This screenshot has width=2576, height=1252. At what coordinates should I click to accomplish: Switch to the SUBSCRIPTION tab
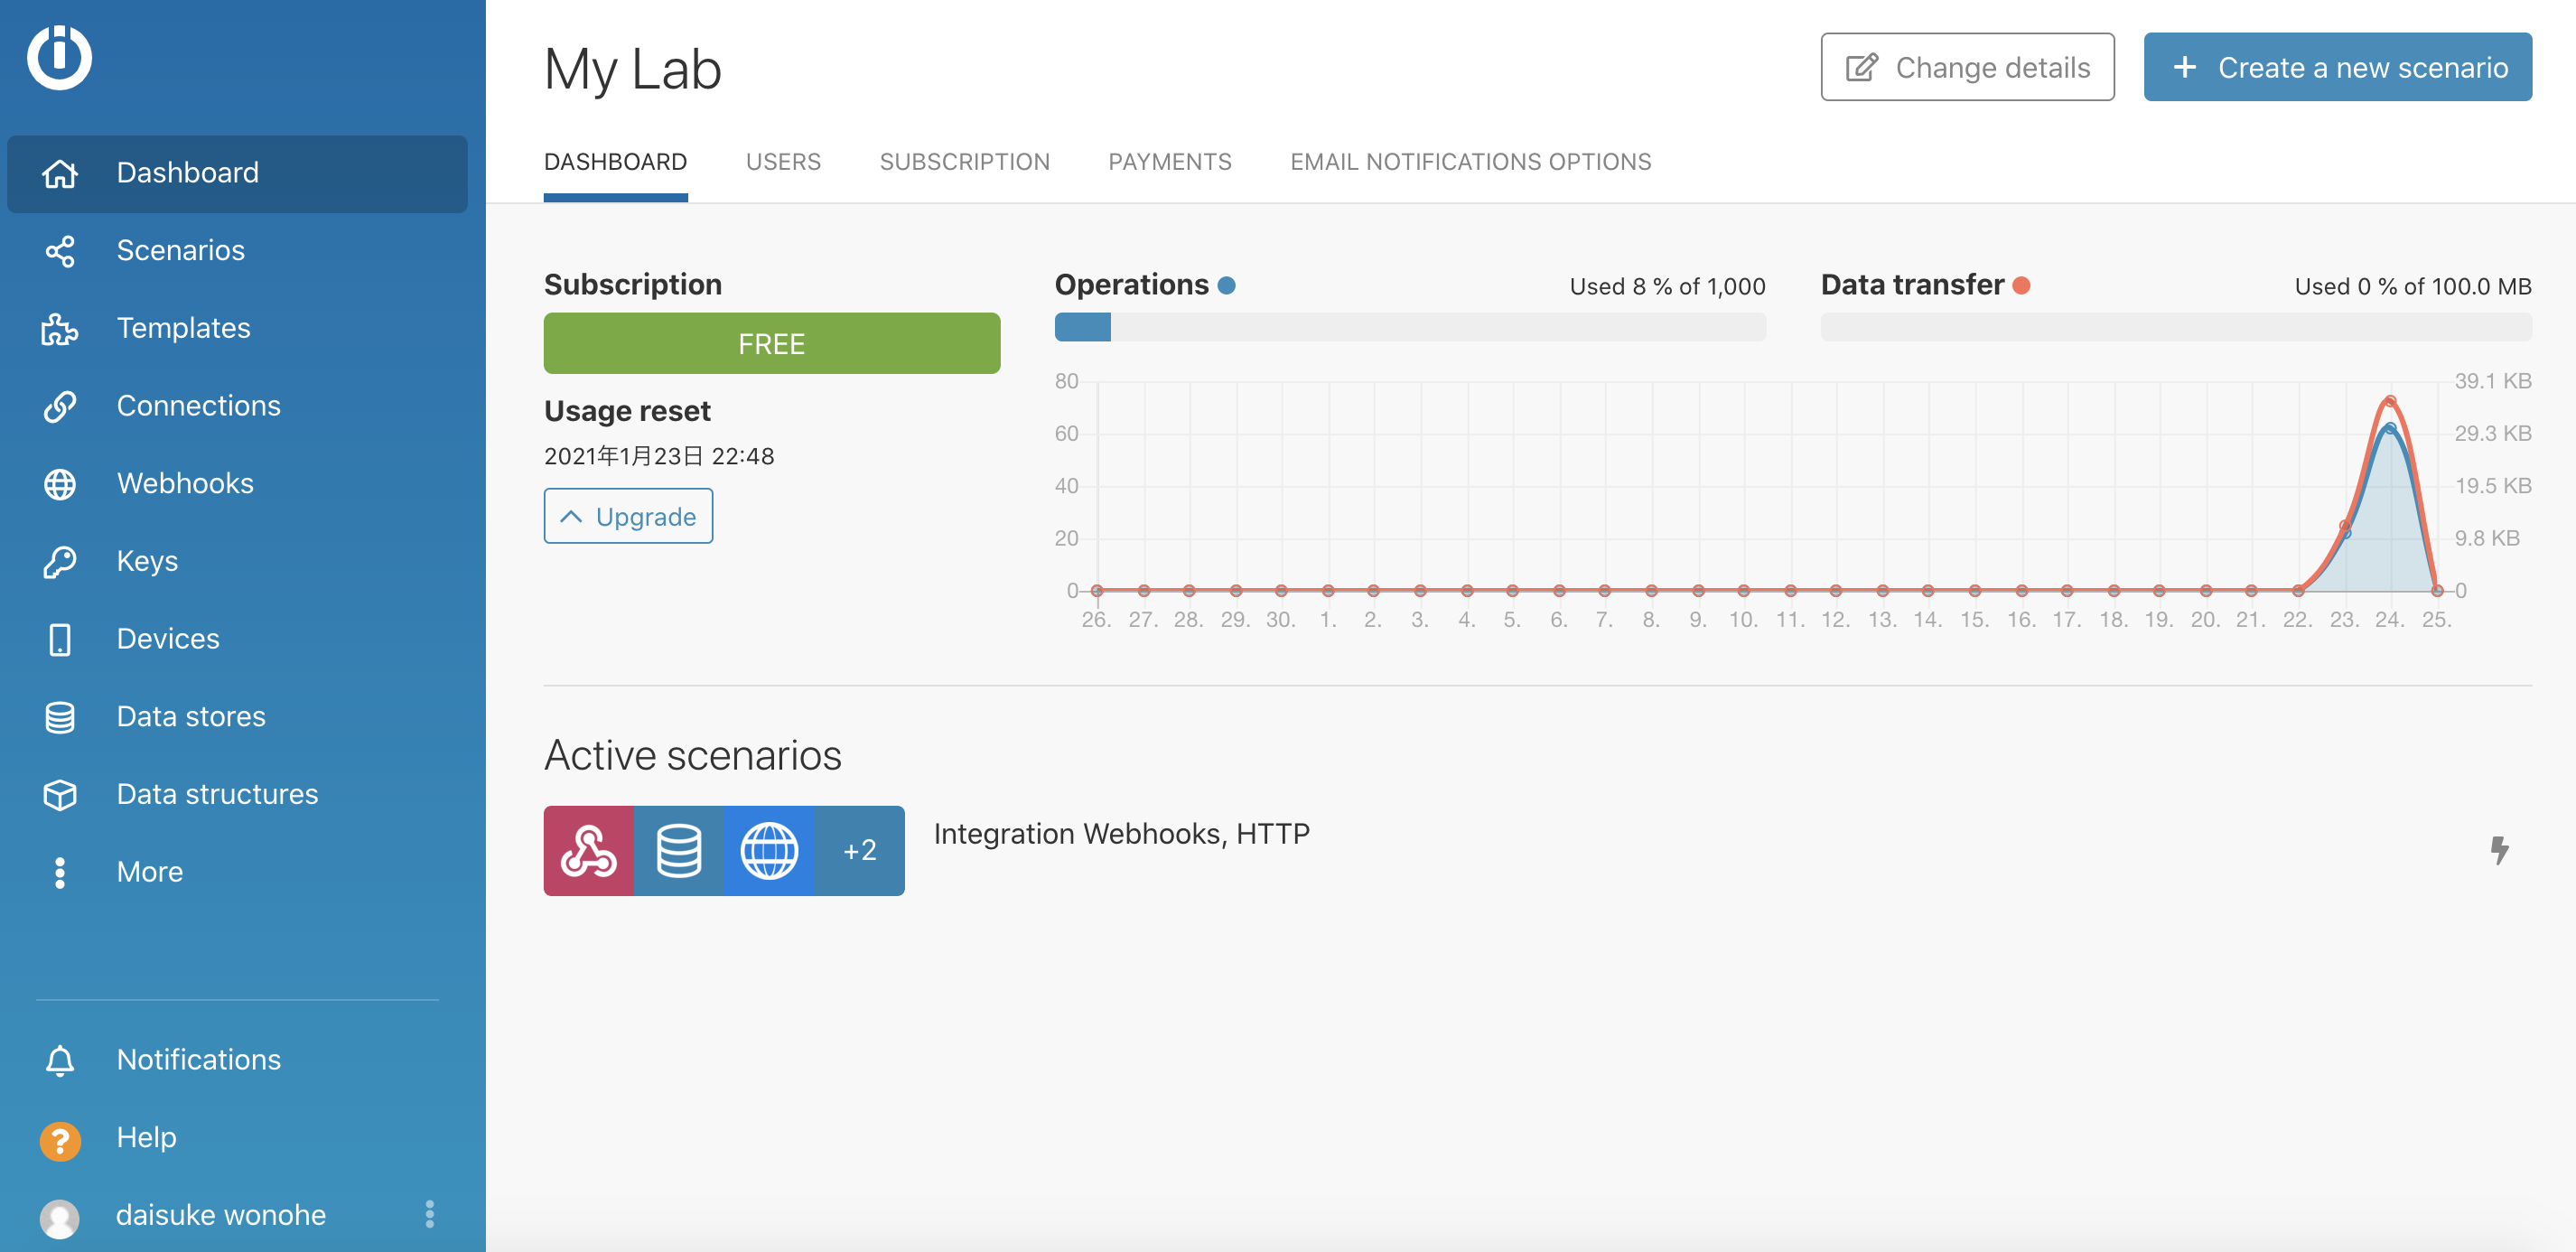(x=964, y=162)
